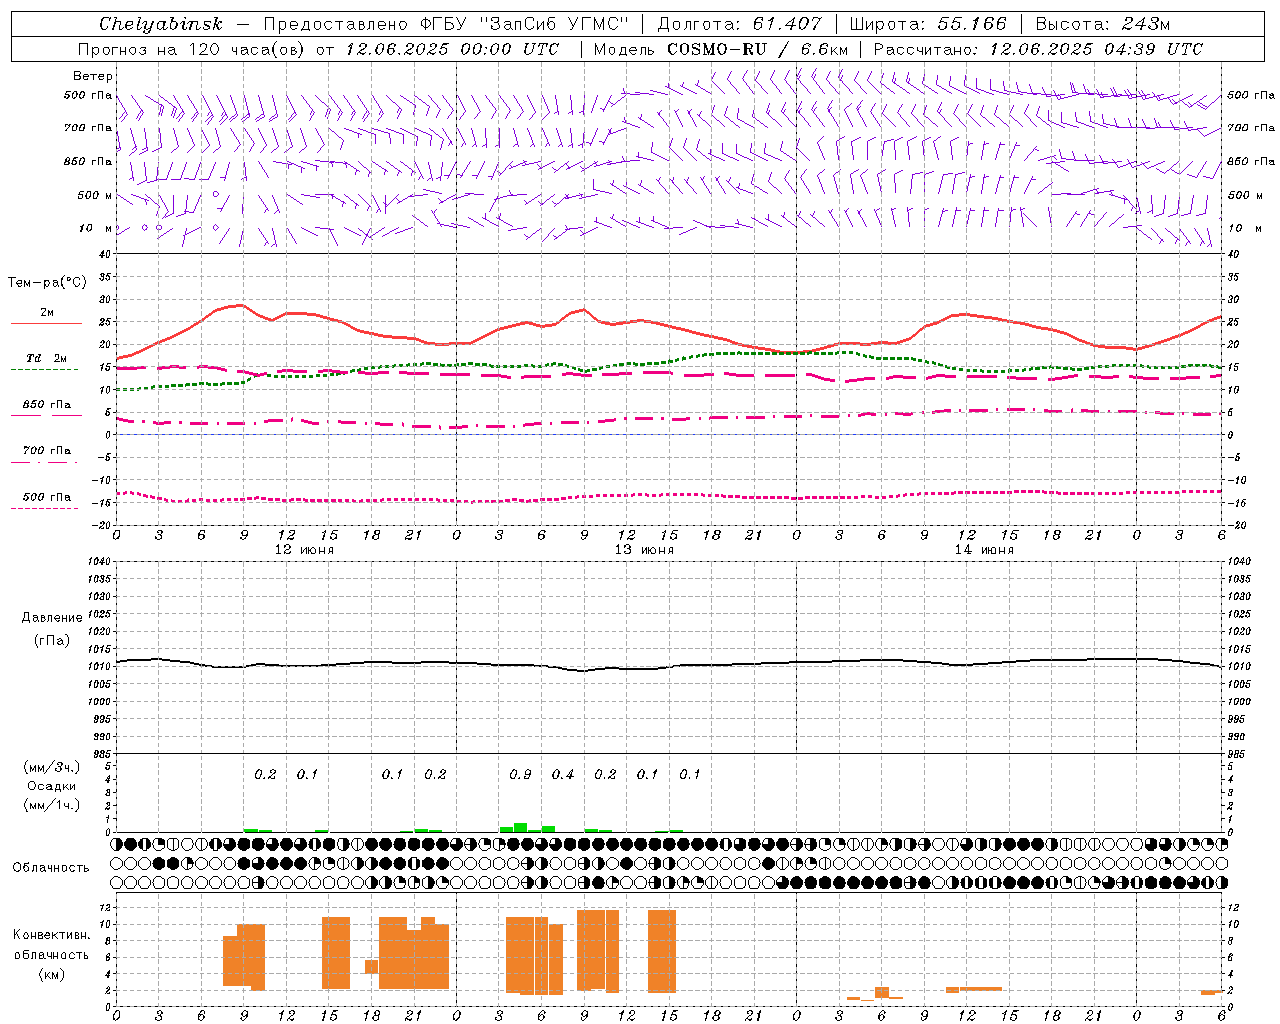Click the "10 м" wind level label on left
1280x1024 pixels.
[x=96, y=228]
